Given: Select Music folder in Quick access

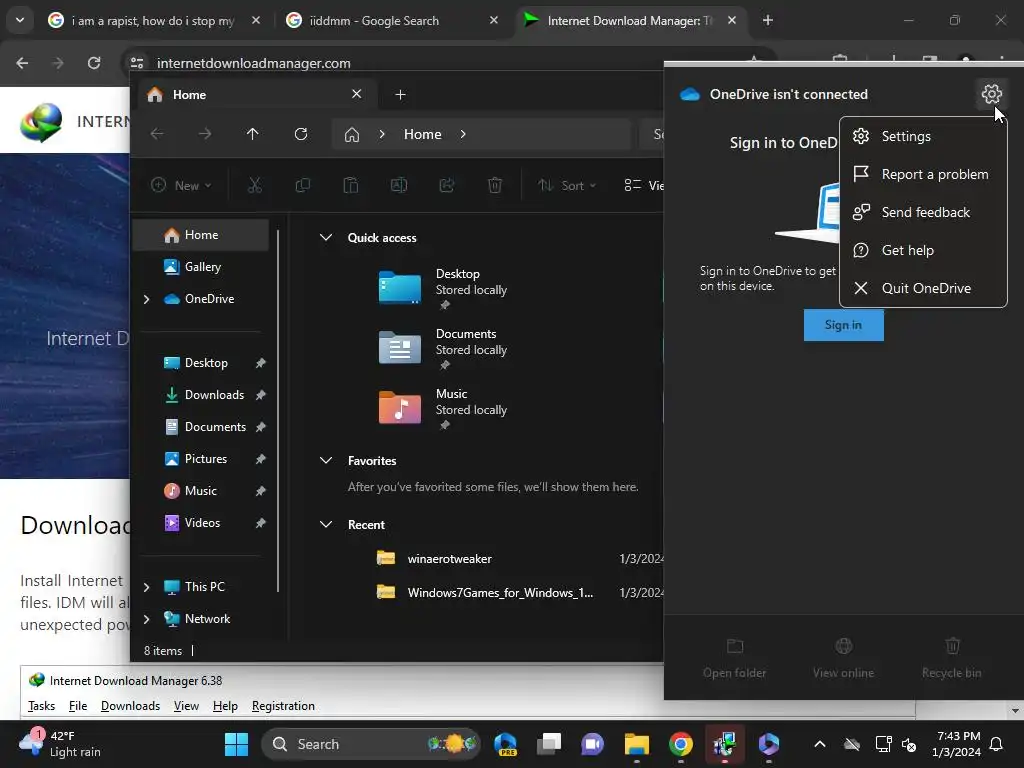Looking at the screenshot, I should 444,408.
